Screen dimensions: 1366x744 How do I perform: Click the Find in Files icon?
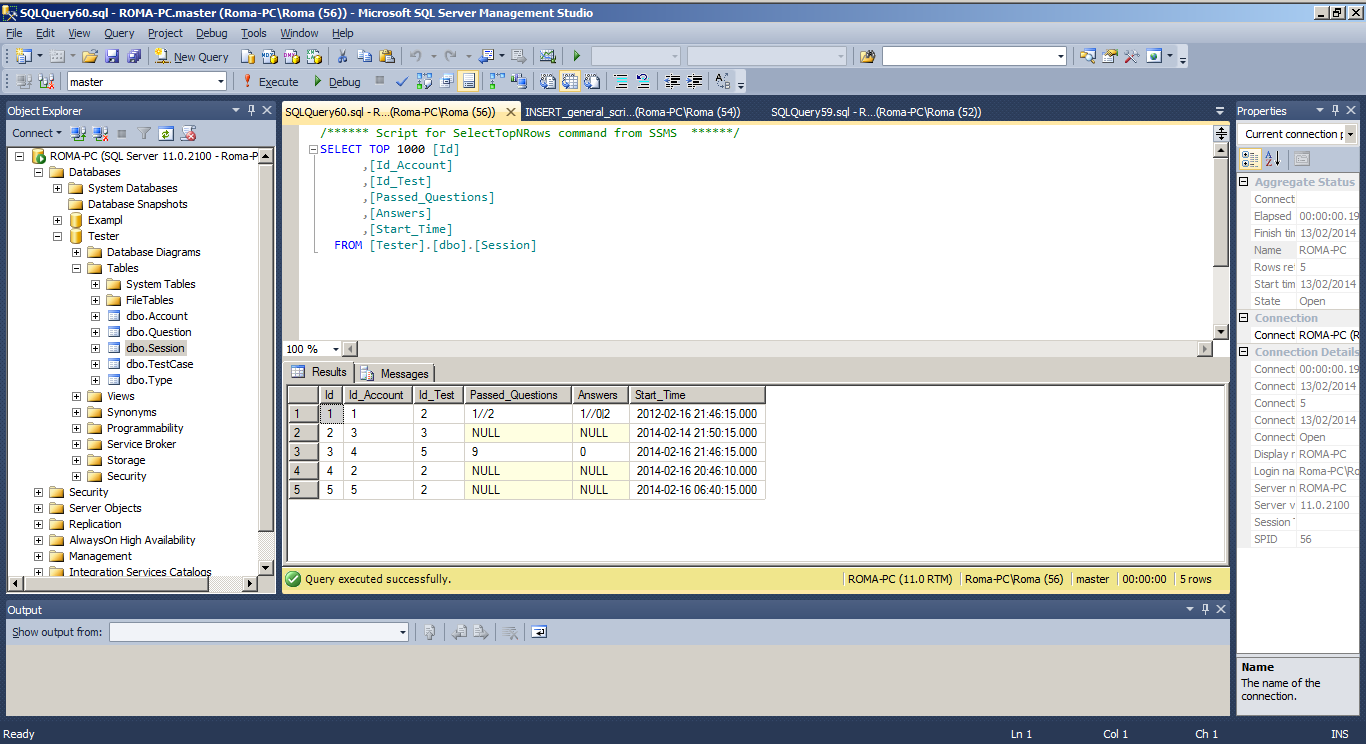[x=868, y=57]
